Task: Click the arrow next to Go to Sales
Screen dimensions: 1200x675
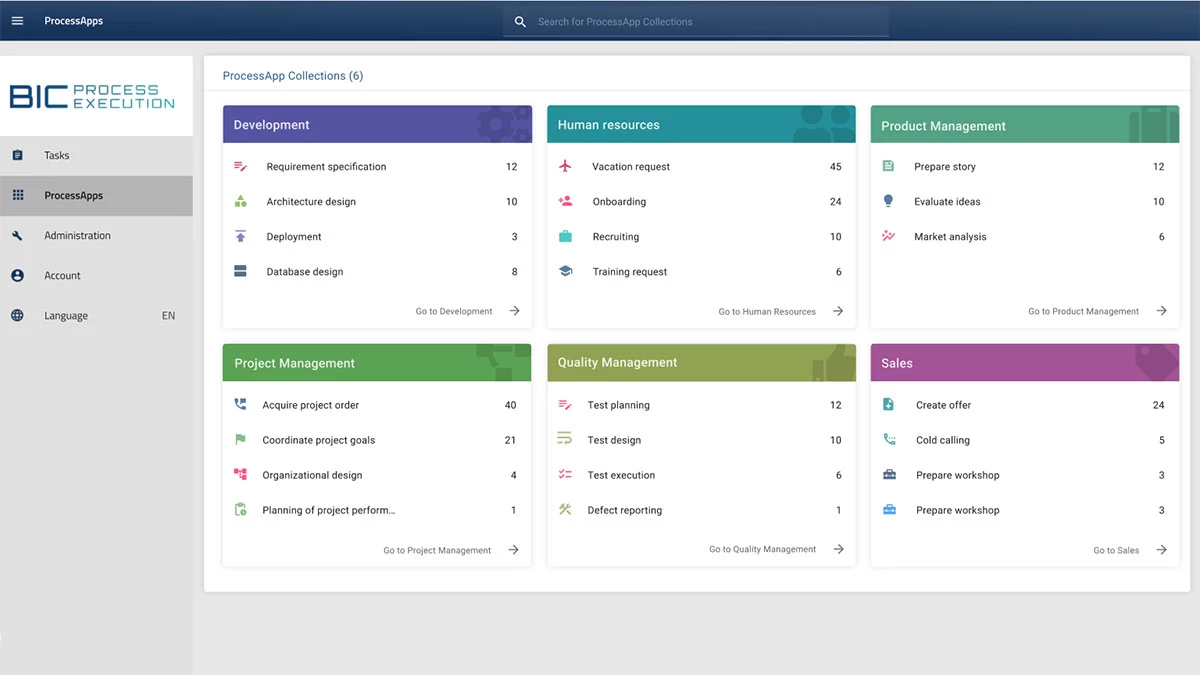Action: click(x=1161, y=549)
